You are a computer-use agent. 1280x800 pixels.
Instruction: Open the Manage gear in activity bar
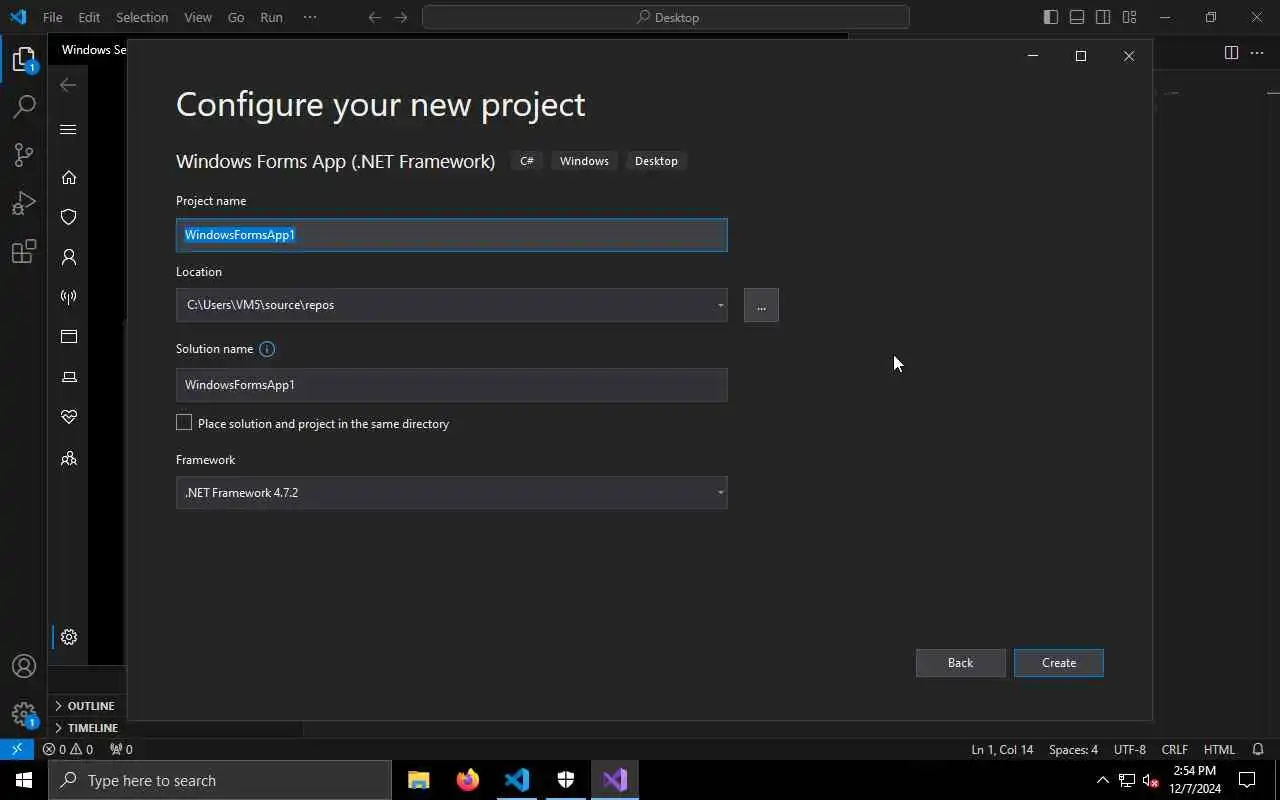[x=24, y=714]
